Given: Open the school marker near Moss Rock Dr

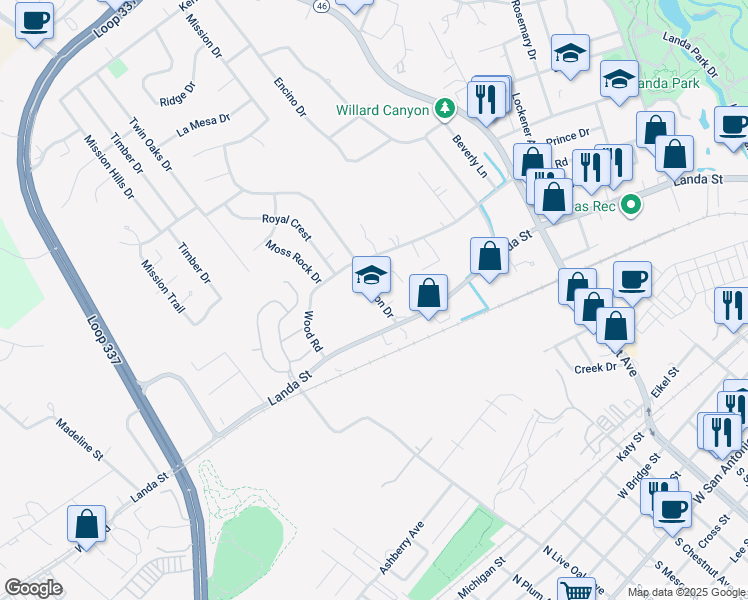Looking at the screenshot, I should pyautogui.click(x=371, y=275).
